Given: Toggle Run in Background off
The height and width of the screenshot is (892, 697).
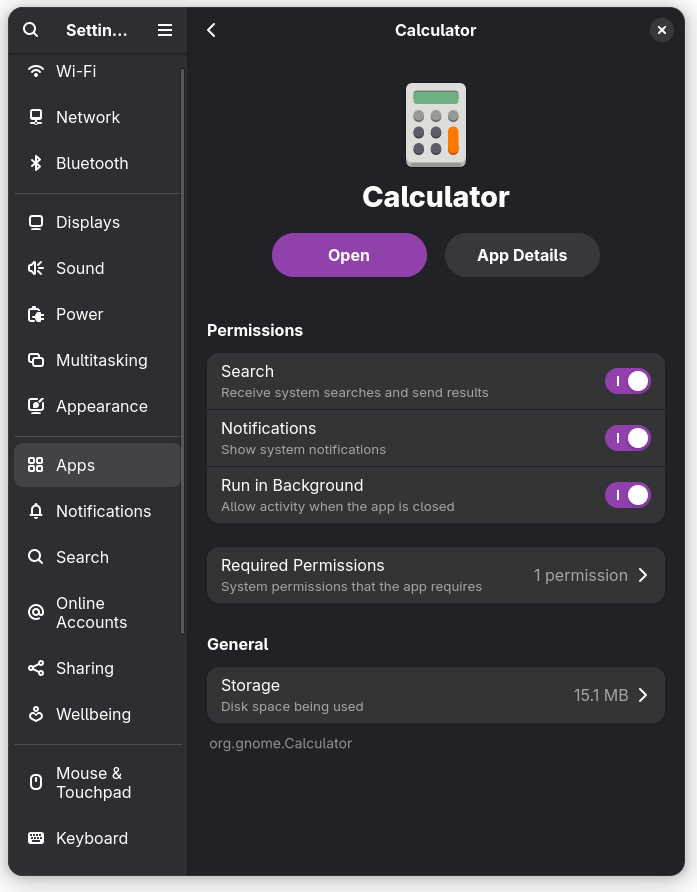Looking at the screenshot, I should 628,495.
